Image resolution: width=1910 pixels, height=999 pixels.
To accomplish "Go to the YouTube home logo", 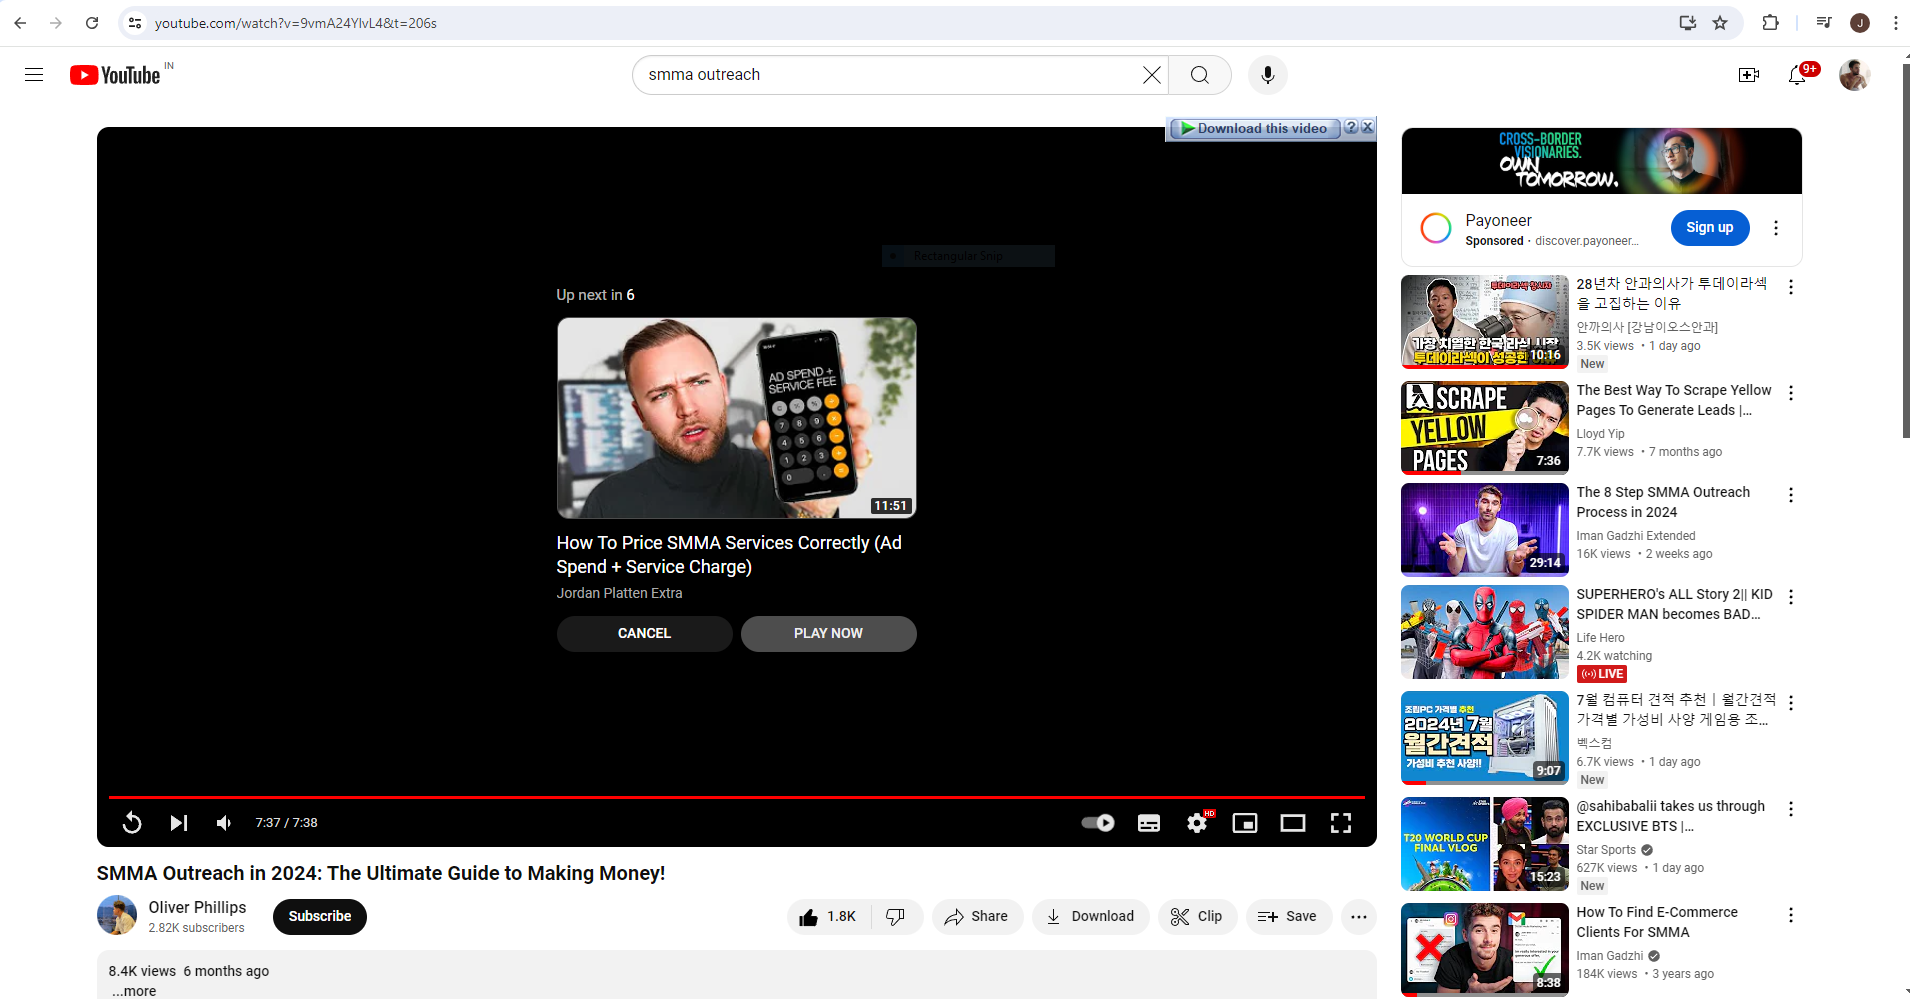I will point(116,75).
